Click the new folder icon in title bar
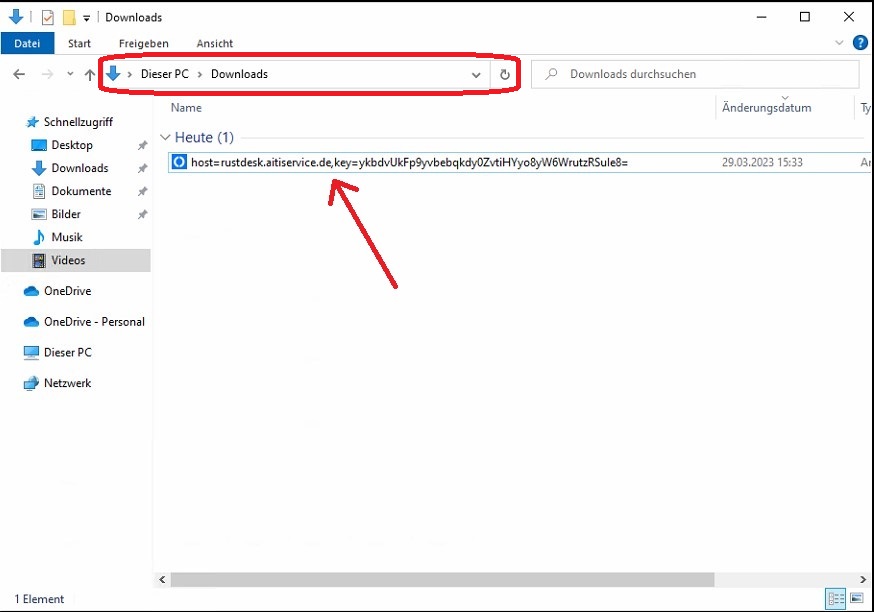 [68, 17]
